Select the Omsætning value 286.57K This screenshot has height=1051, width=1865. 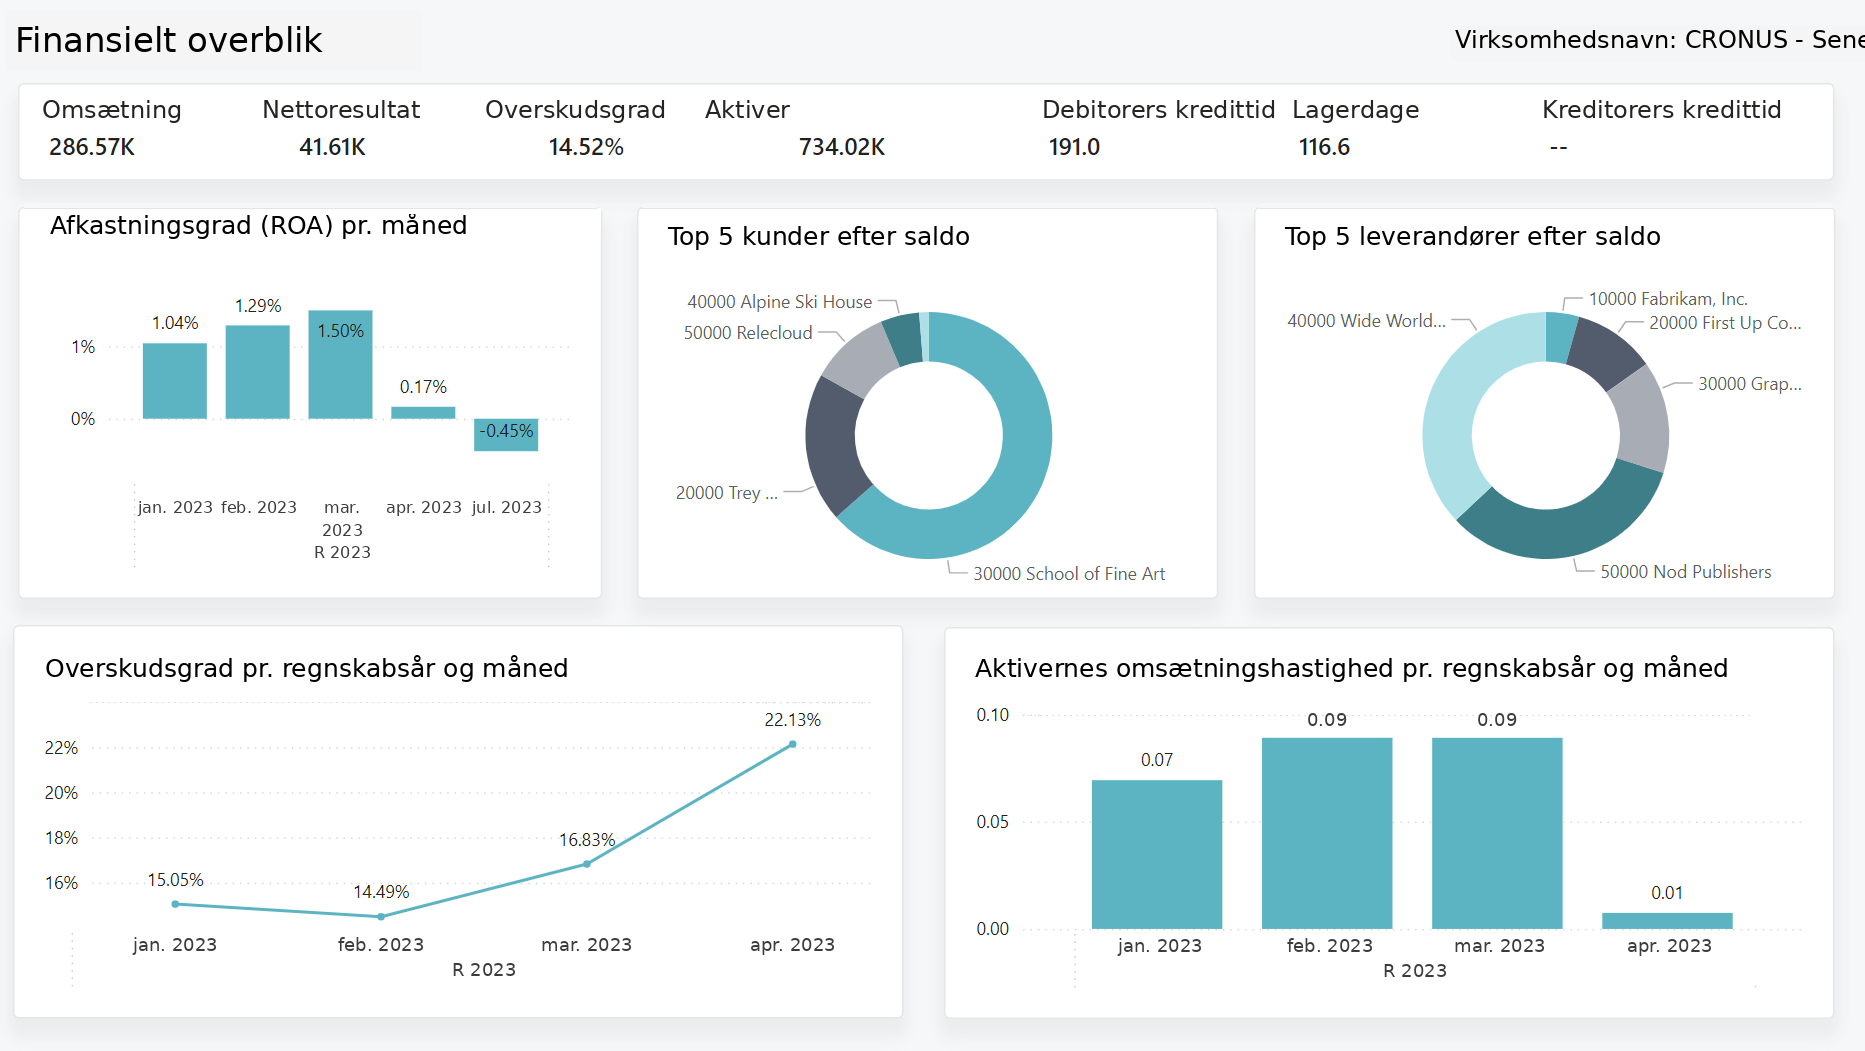tap(92, 147)
